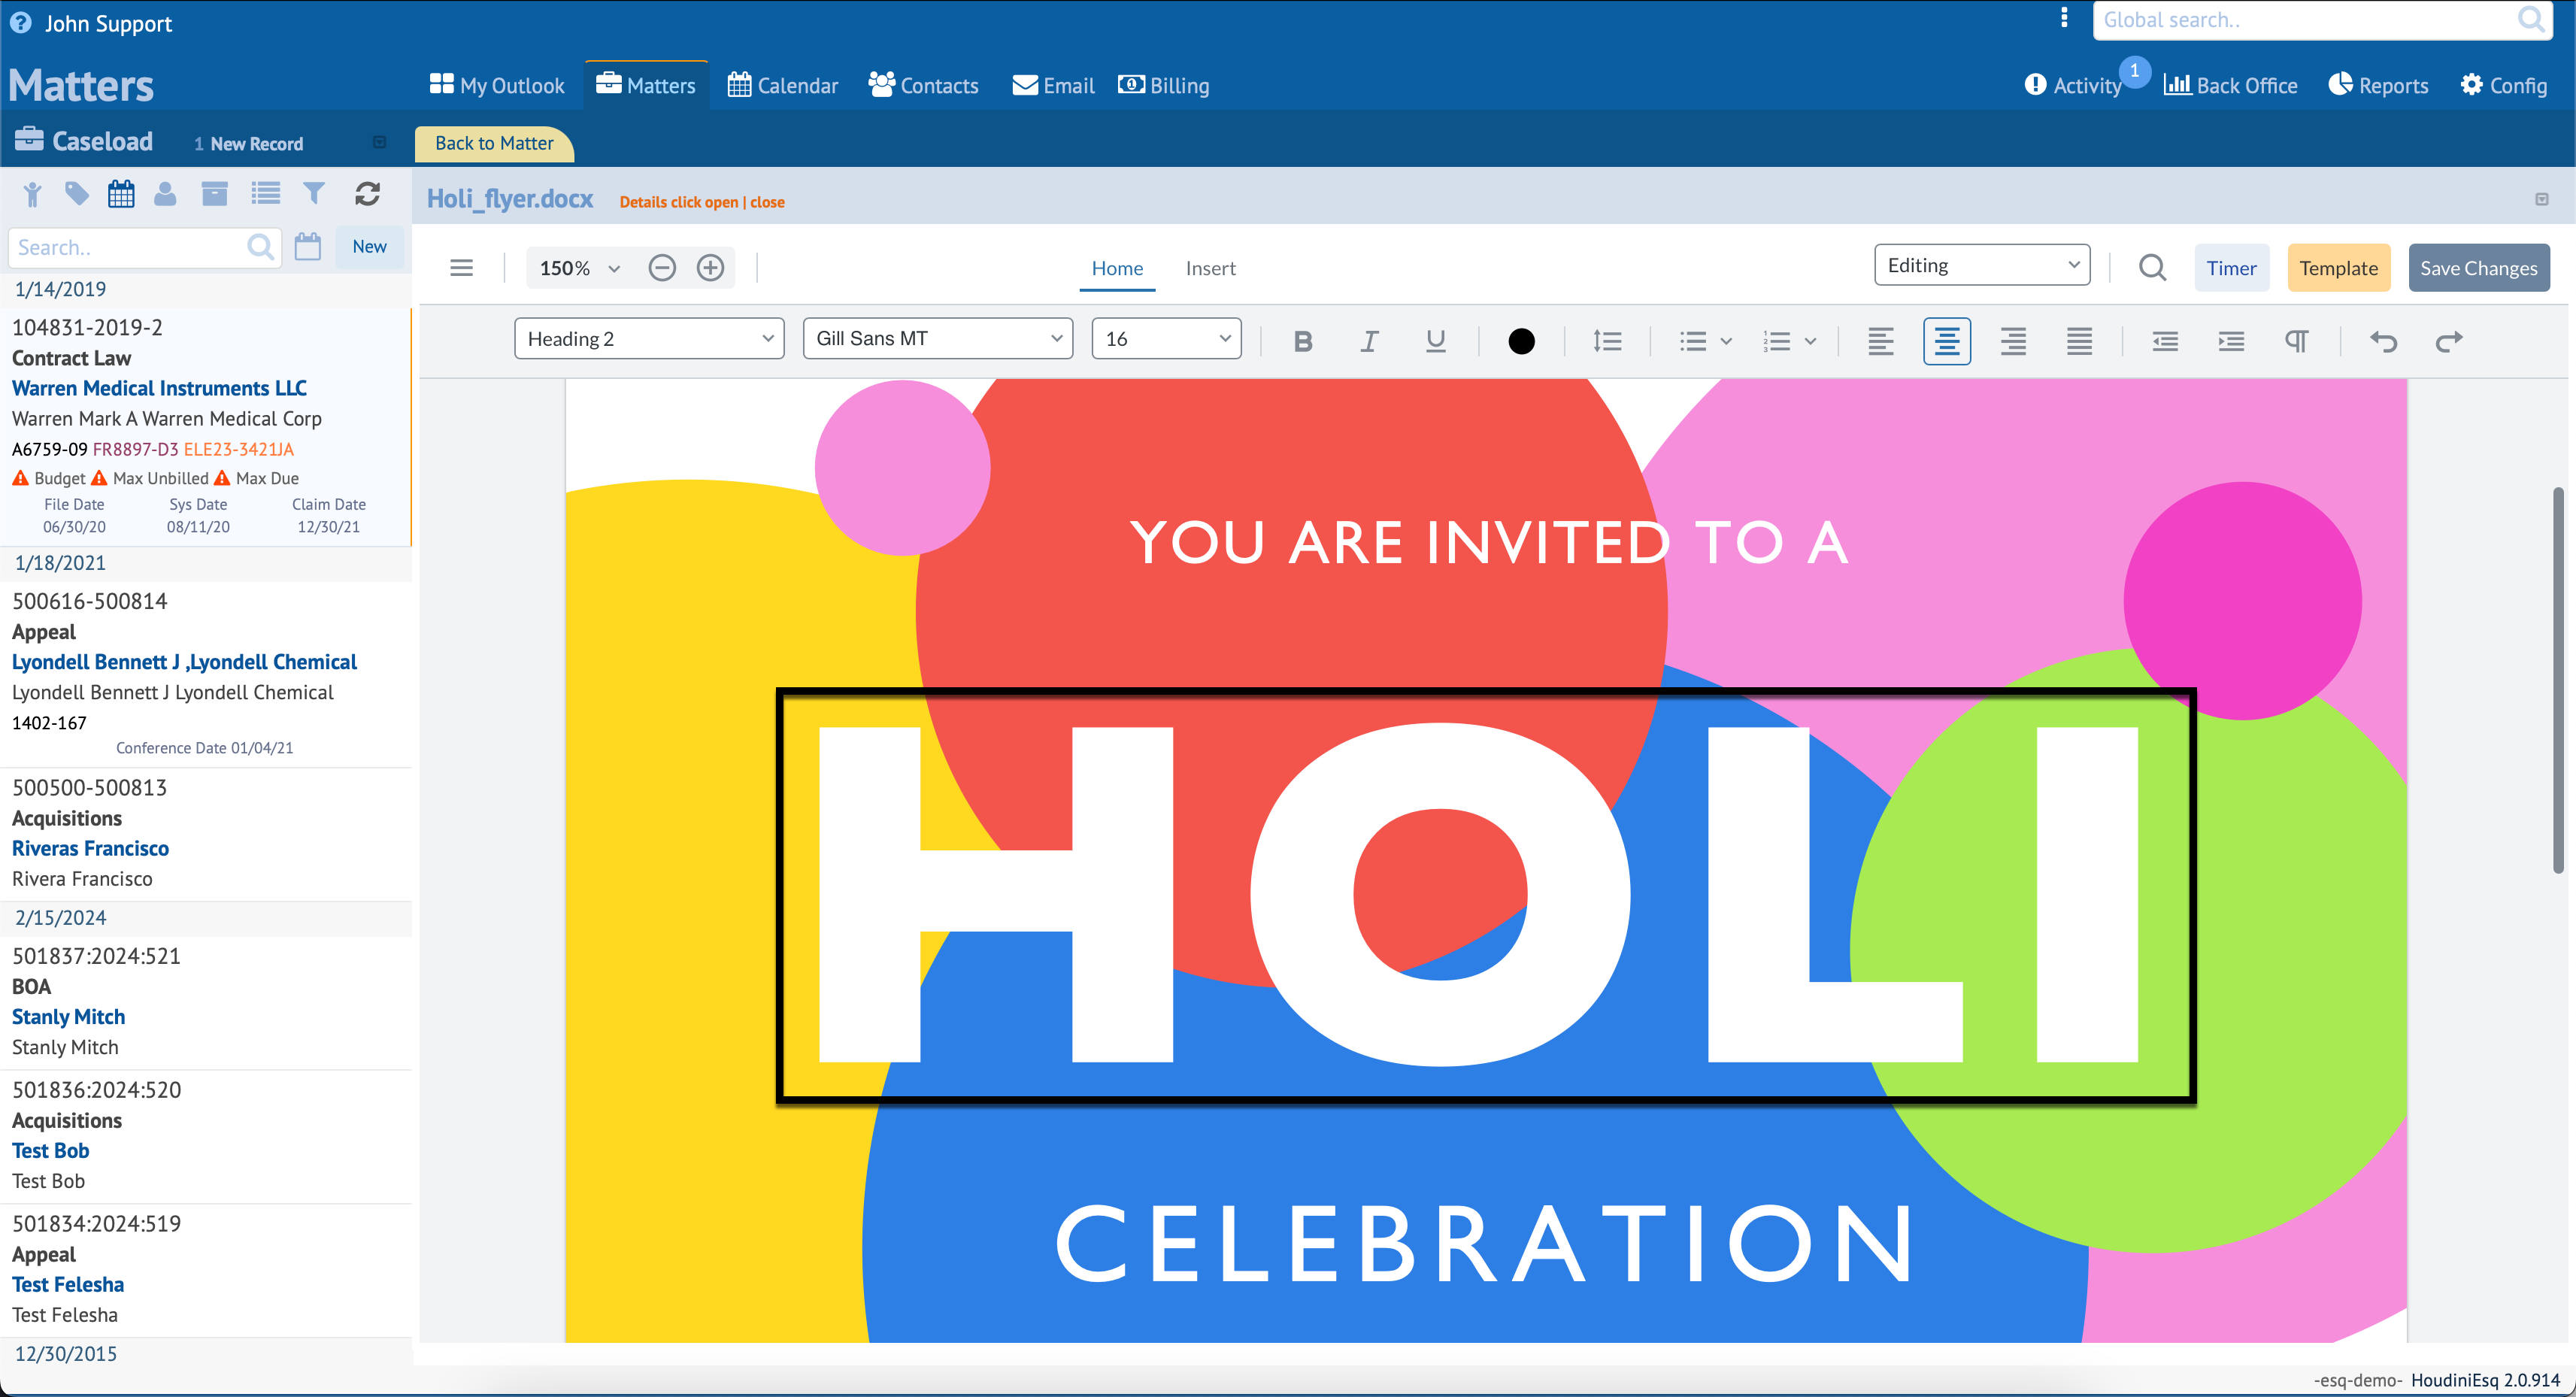2576x1397 pixels.
Task: Click the undo arrow icon
Action: point(2383,341)
